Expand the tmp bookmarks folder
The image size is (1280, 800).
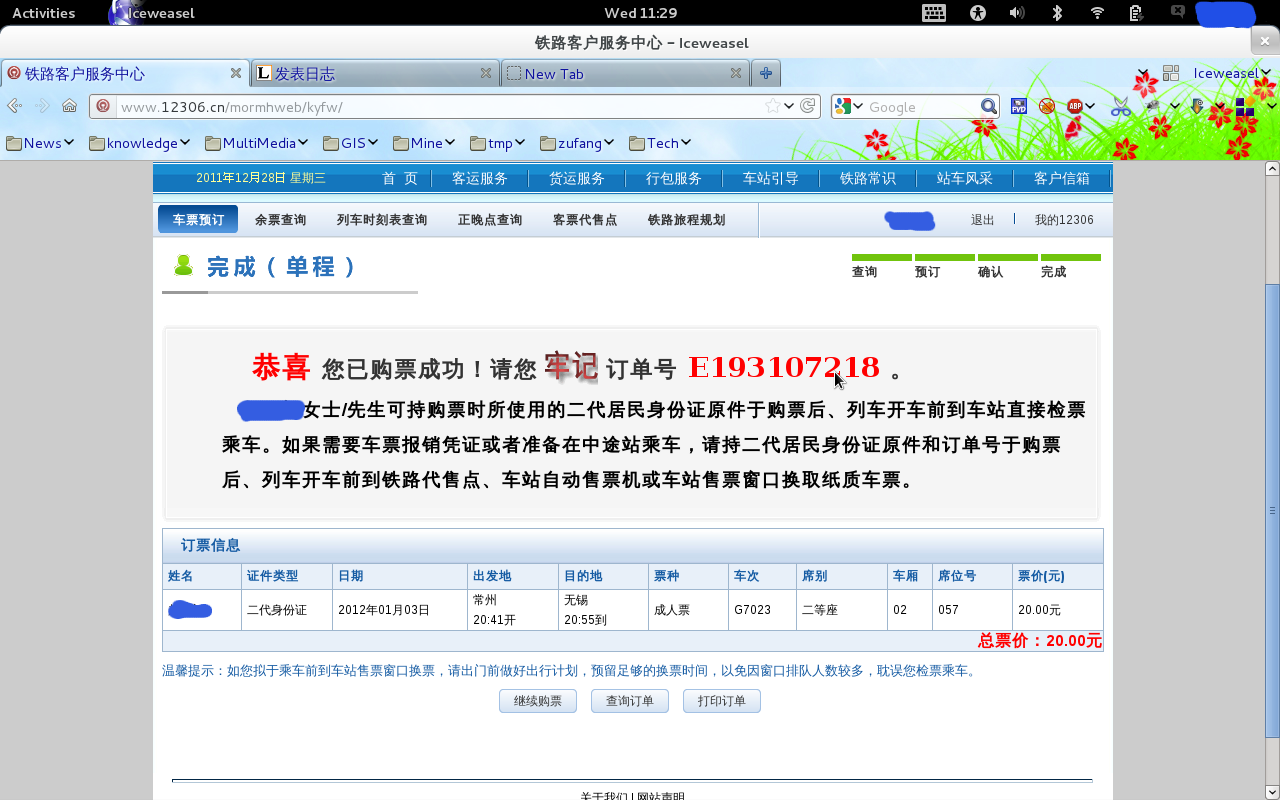click(x=497, y=143)
